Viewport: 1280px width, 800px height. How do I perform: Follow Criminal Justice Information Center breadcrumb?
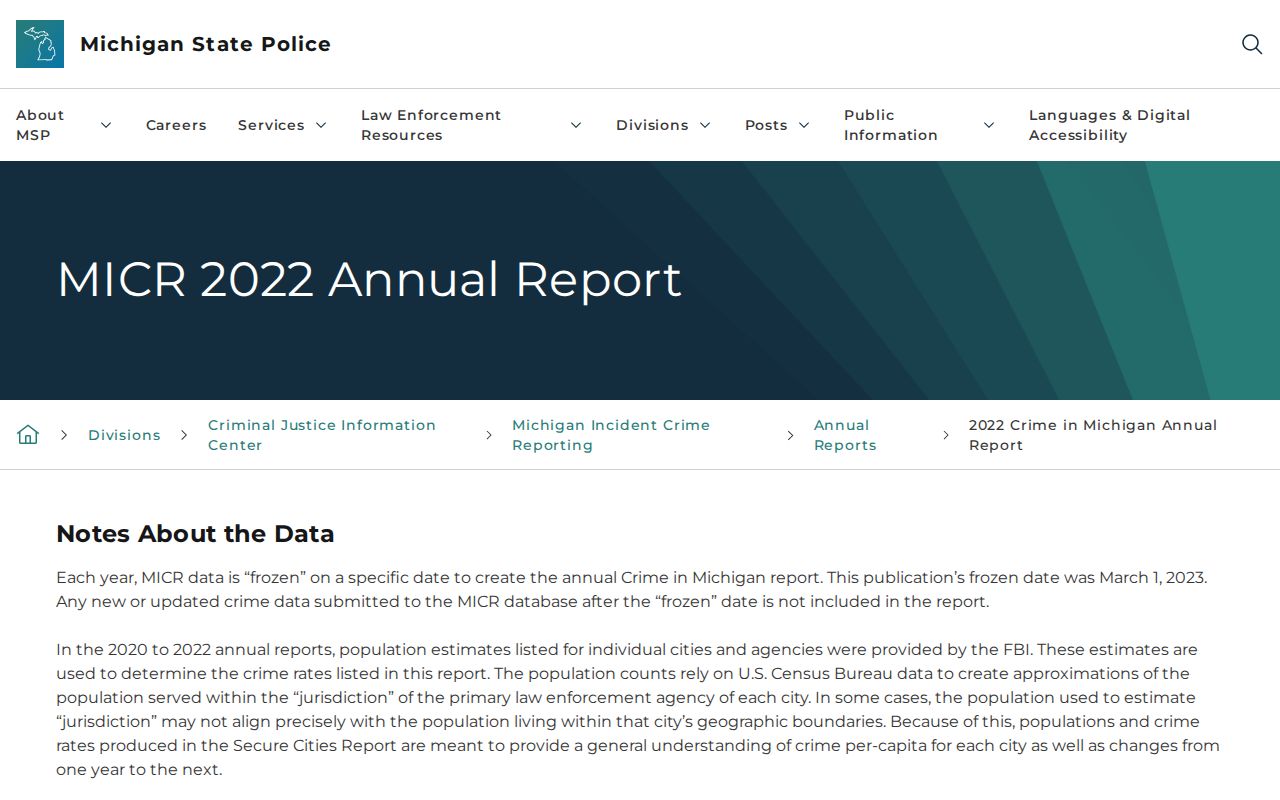322,435
